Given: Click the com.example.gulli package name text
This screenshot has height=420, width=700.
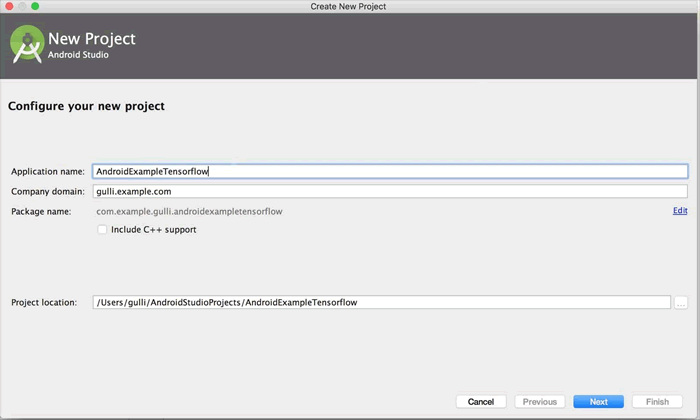Looking at the screenshot, I should (189, 212).
